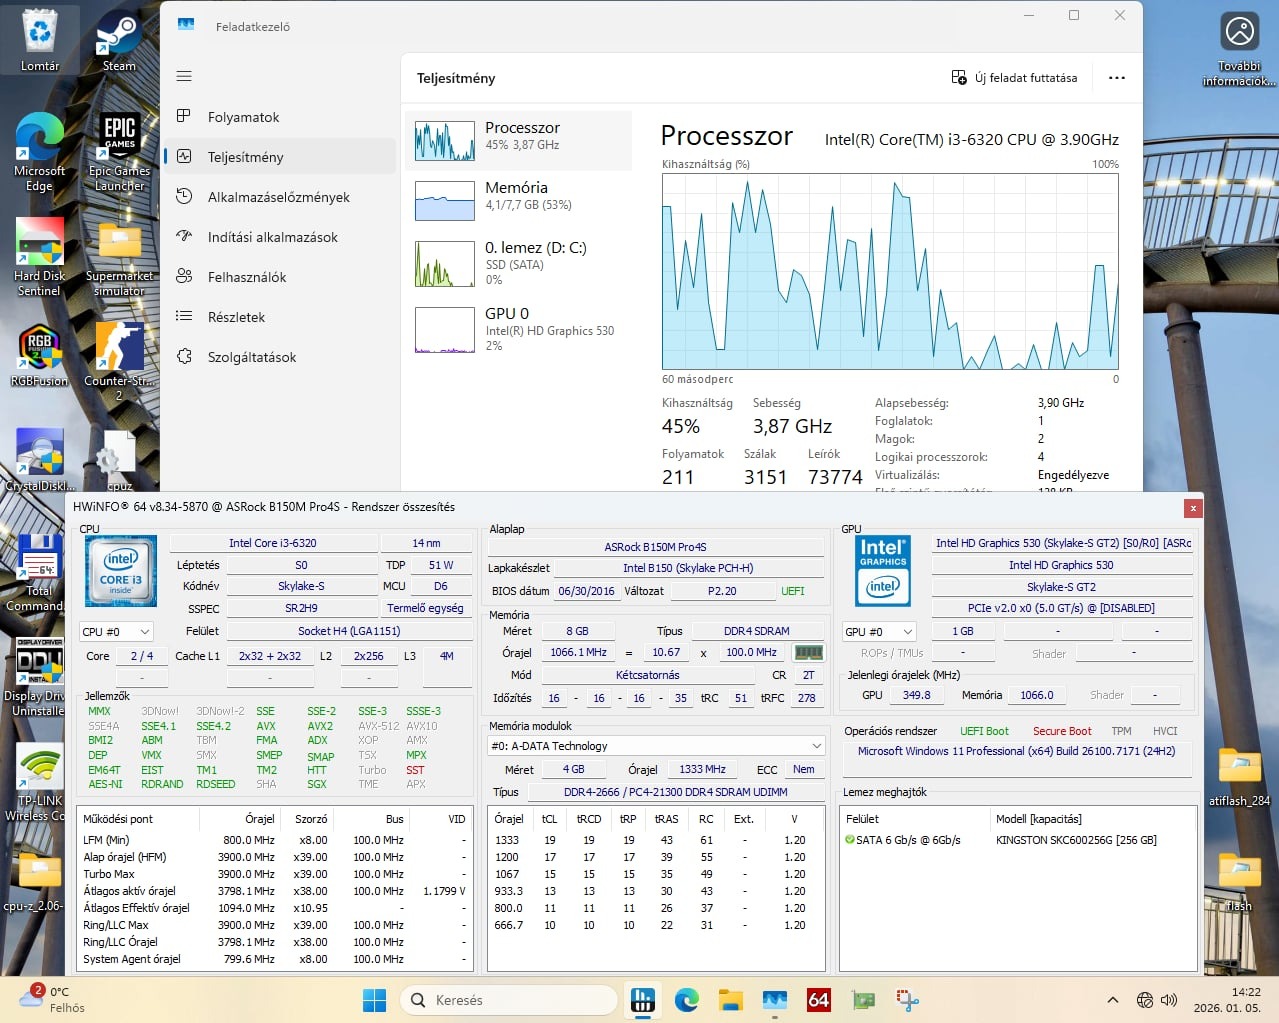This screenshot has width=1279, height=1023.
Task: Open Epic Games Launcher desktop icon
Action: [119, 150]
